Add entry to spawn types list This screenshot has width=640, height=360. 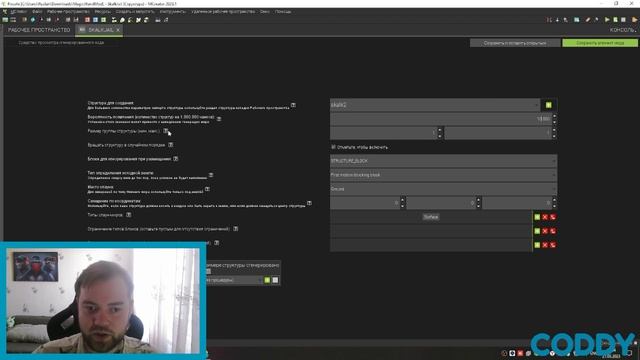pyautogui.click(x=537, y=217)
